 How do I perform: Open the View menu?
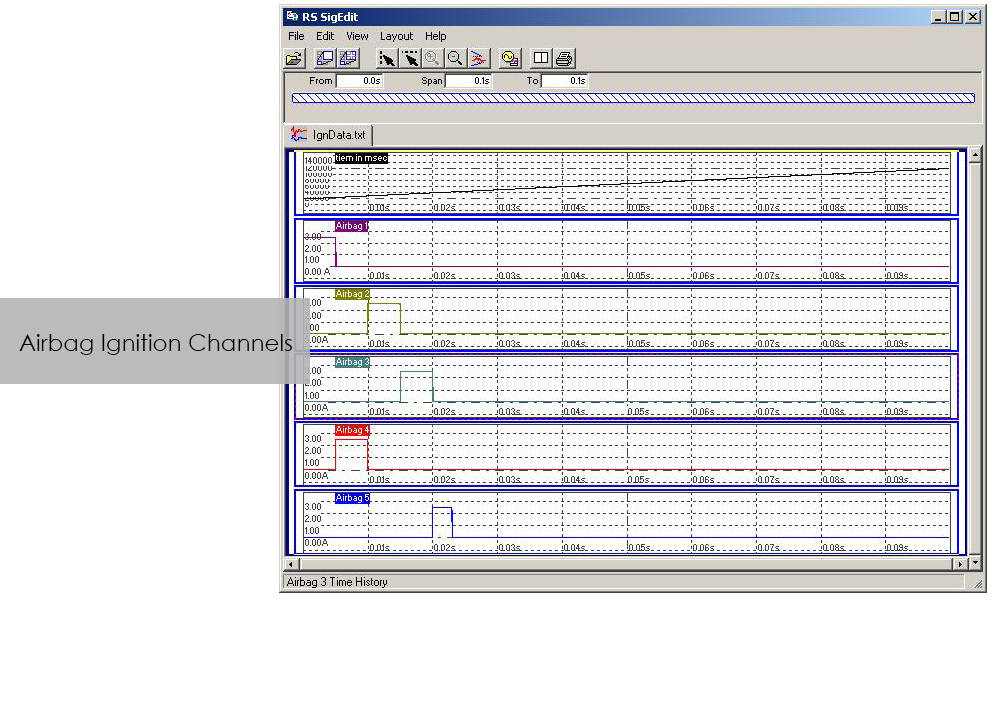(x=357, y=36)
